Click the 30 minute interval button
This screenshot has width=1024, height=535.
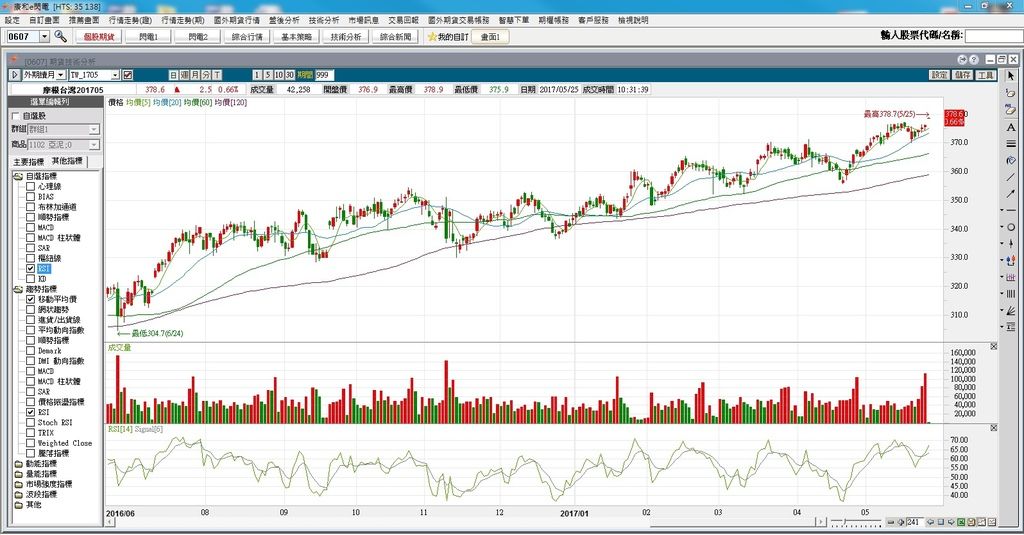[290, 75]
